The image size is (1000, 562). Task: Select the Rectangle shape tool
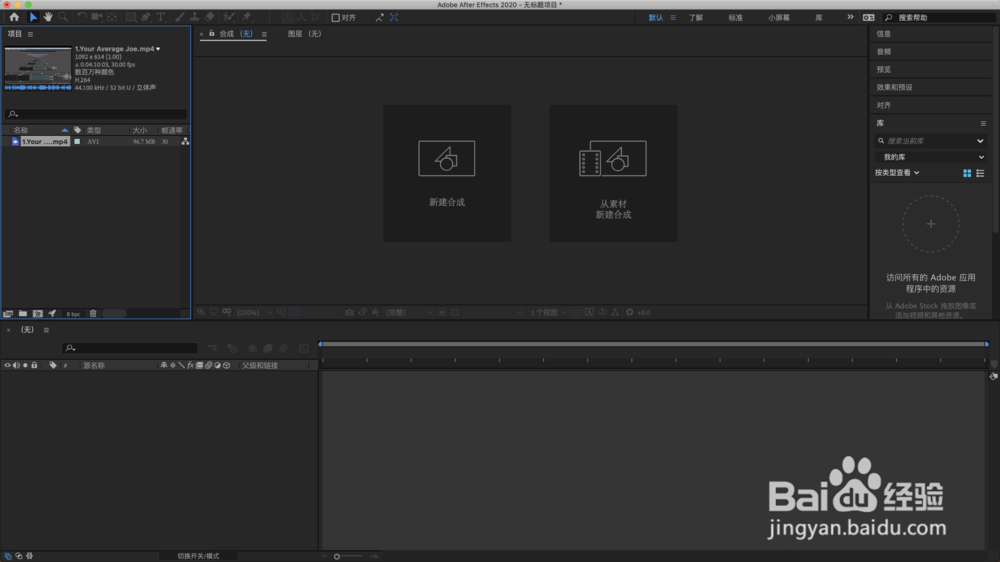pyautogui.click(x=131, y=17)
